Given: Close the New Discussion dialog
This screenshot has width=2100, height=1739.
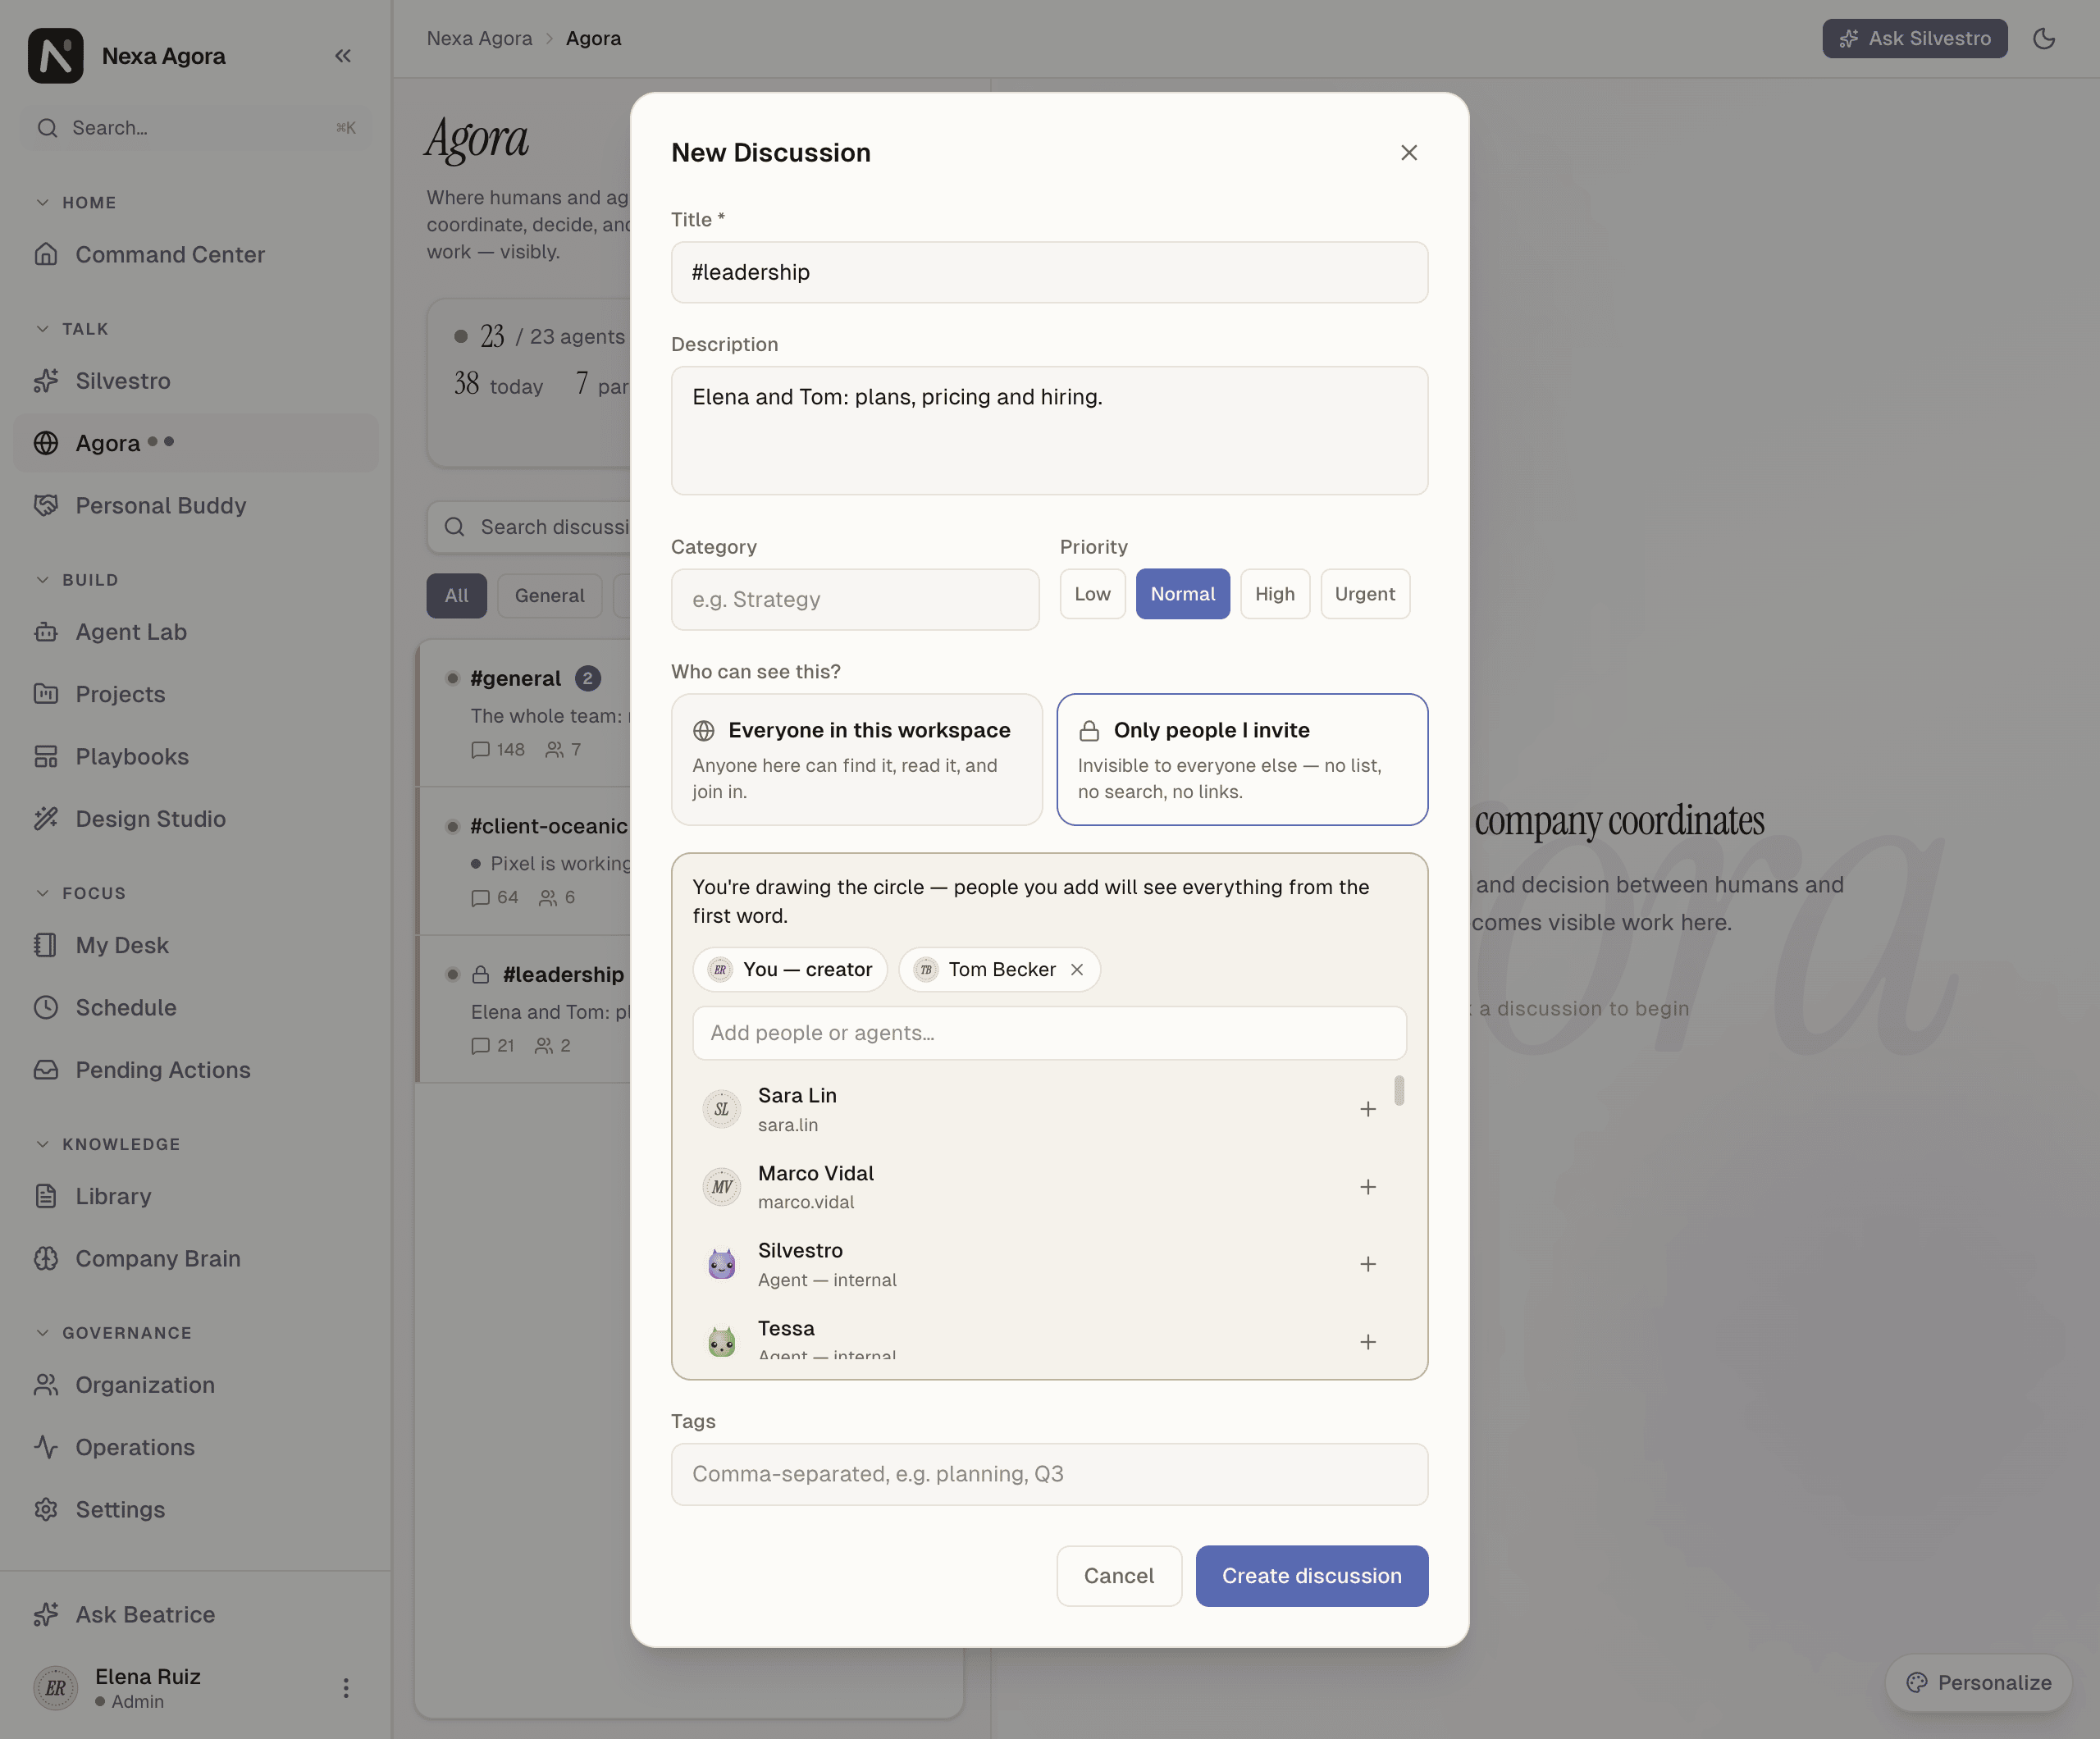Looking at the screenshot, I should pos(1408,153).
